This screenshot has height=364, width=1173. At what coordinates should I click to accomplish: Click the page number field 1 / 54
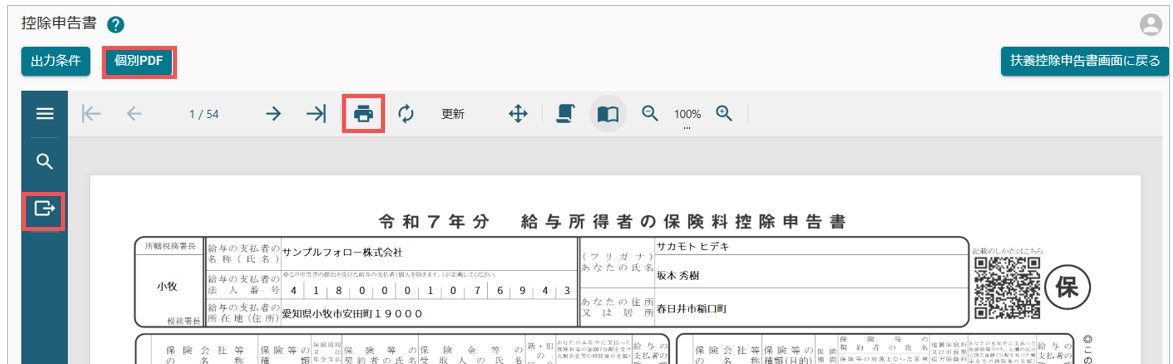(203, 114)
